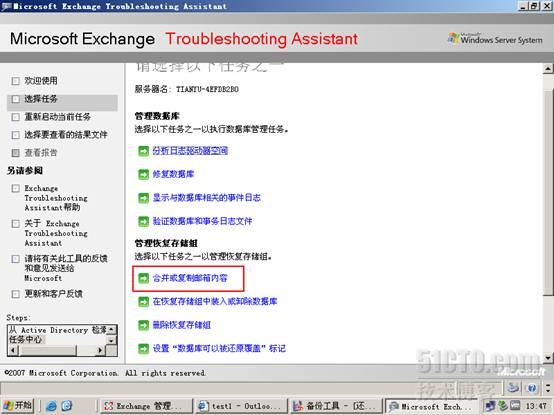This screenshot has height=415, width=554.
Task: Open the 删除恢复存储组 link
Action: (182, 325)
